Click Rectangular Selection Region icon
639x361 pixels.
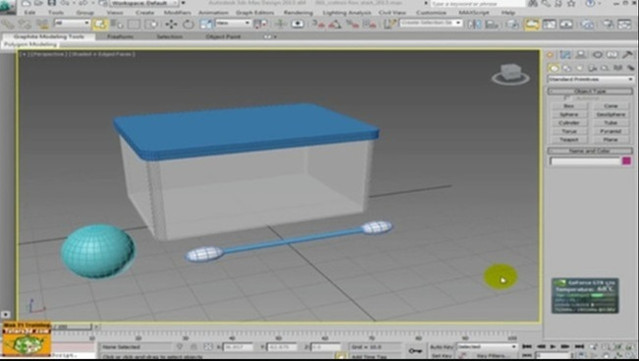tap(134, 24)
